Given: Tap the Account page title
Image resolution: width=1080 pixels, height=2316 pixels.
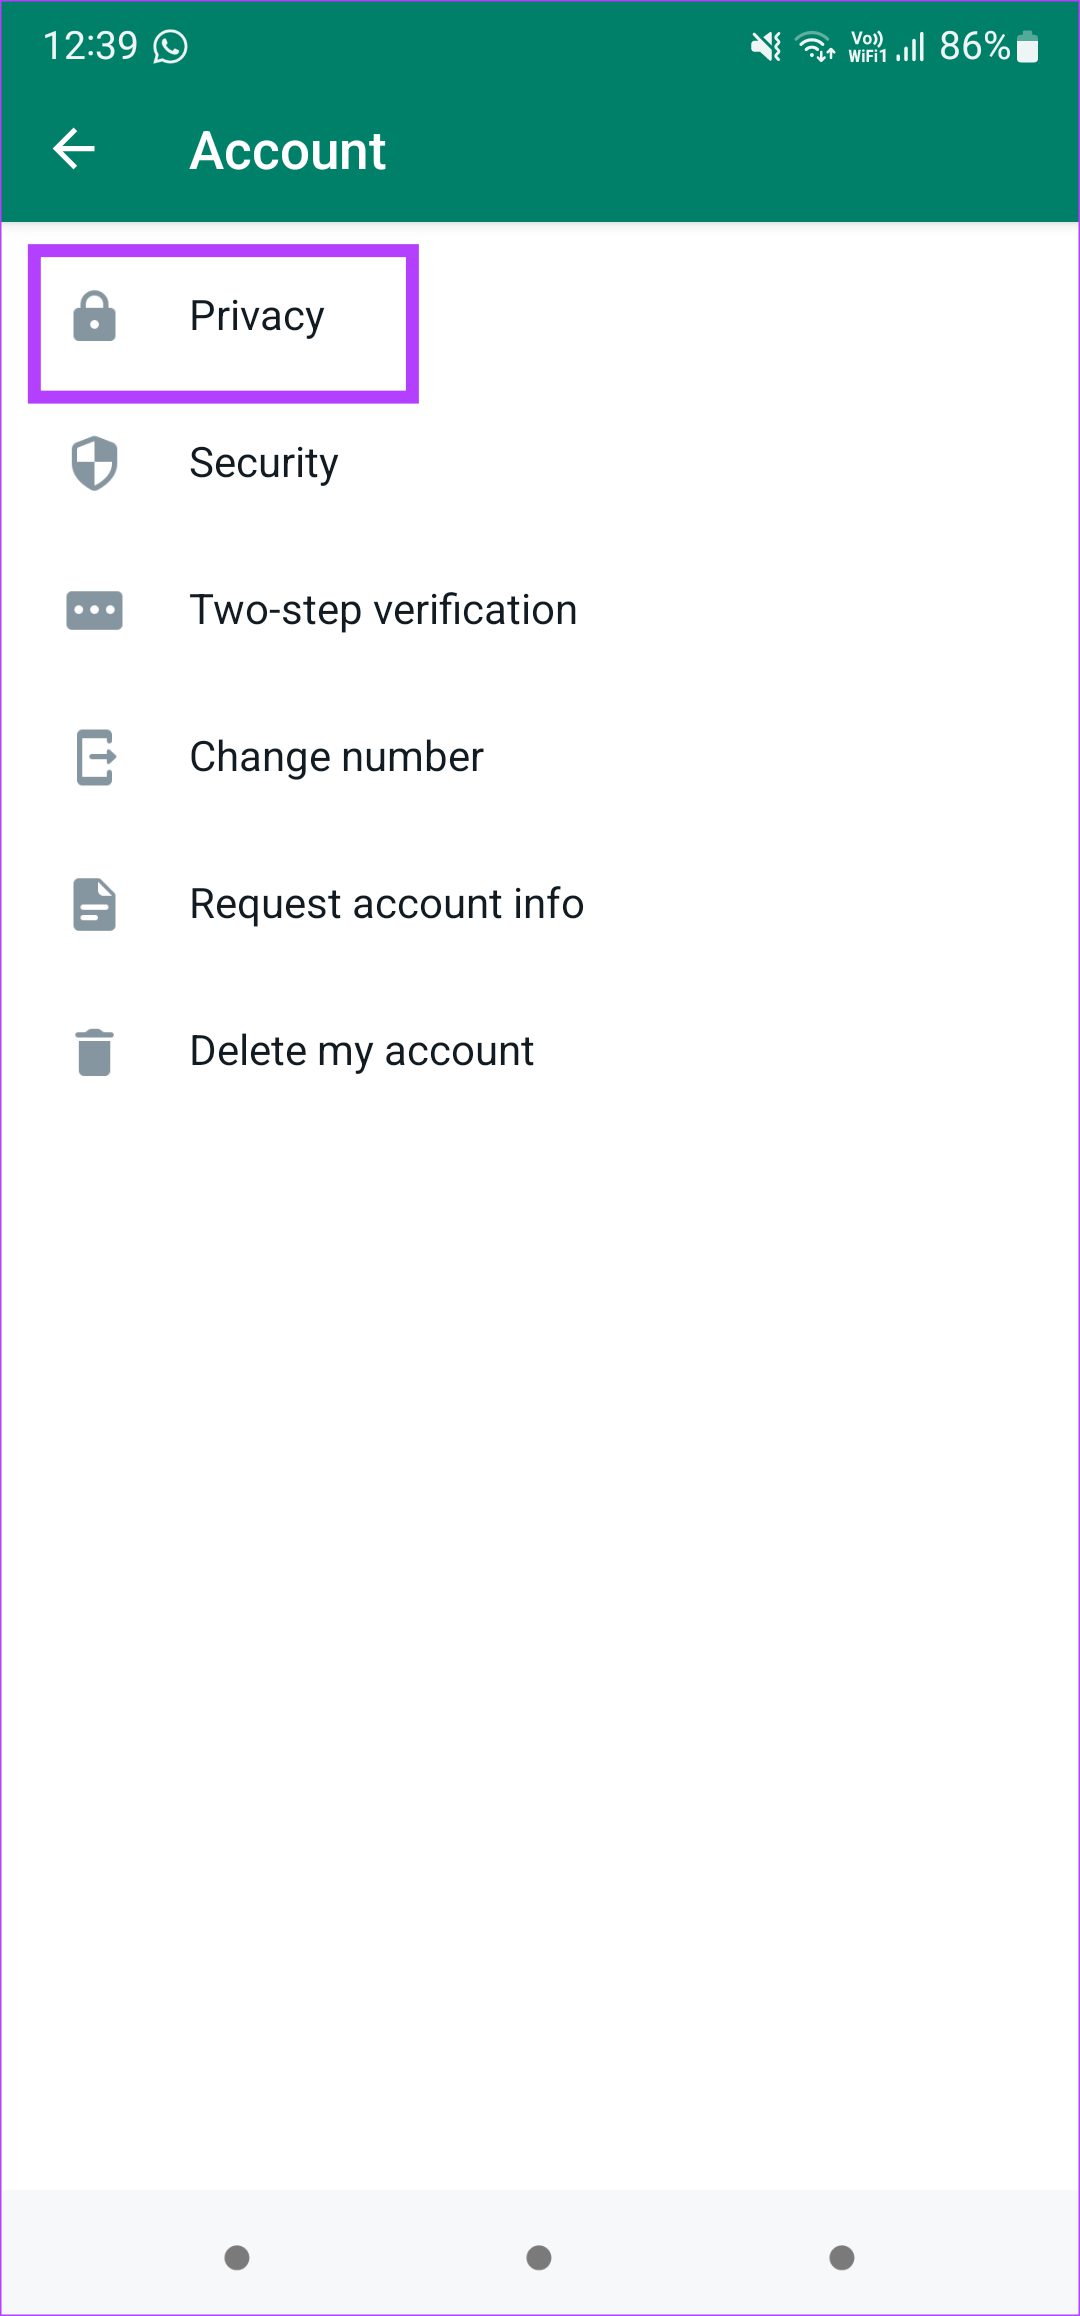Looking at the screenshot, I should (x=288, y=151).
